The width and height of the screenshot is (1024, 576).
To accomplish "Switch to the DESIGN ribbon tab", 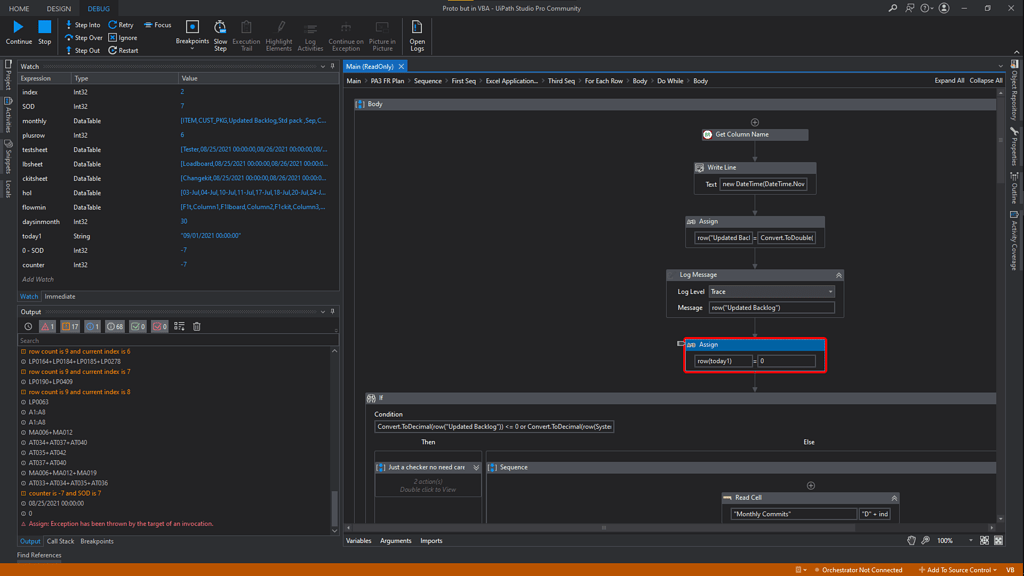I will tap(59, 8).
